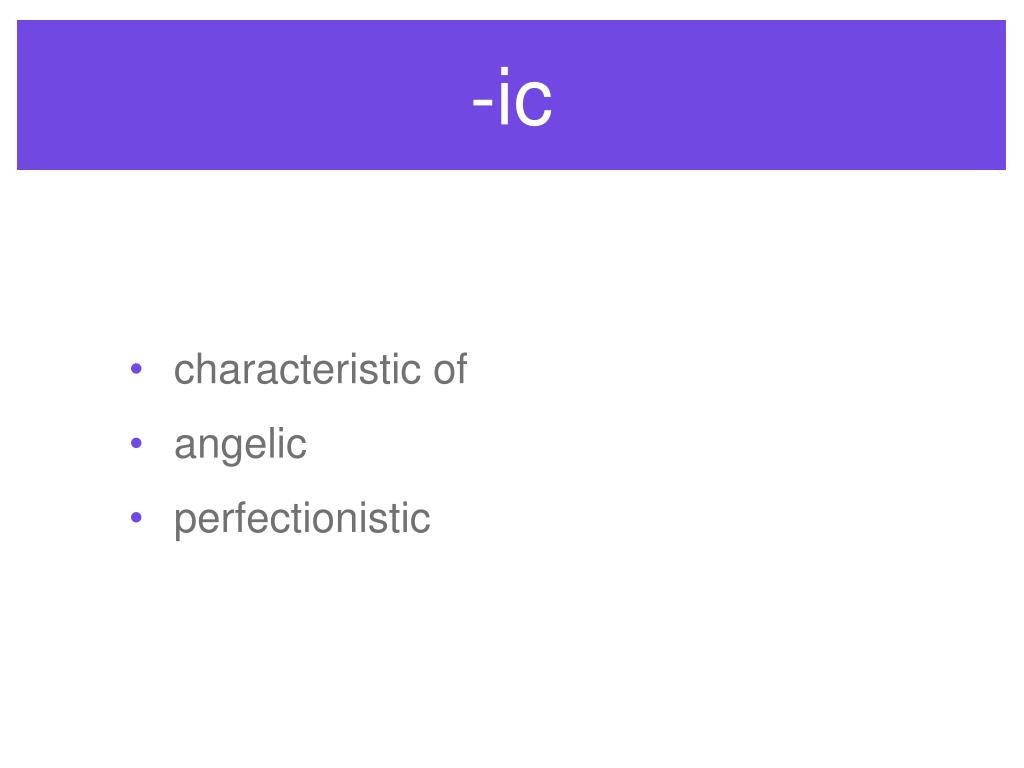Click the word "characteristic" in first bullet
The image size is (1024, 768).
click(297, 370)
